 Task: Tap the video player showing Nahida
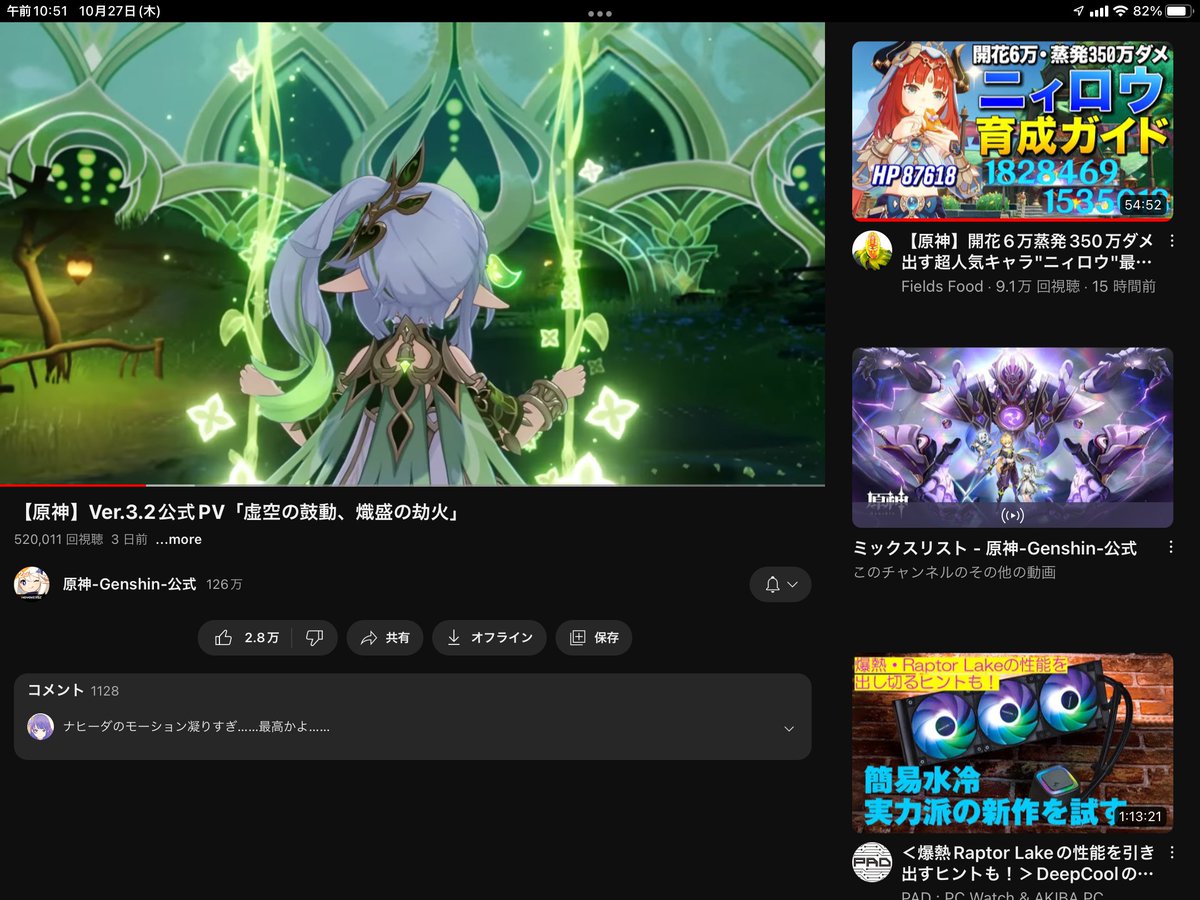[x=412, y=253]
